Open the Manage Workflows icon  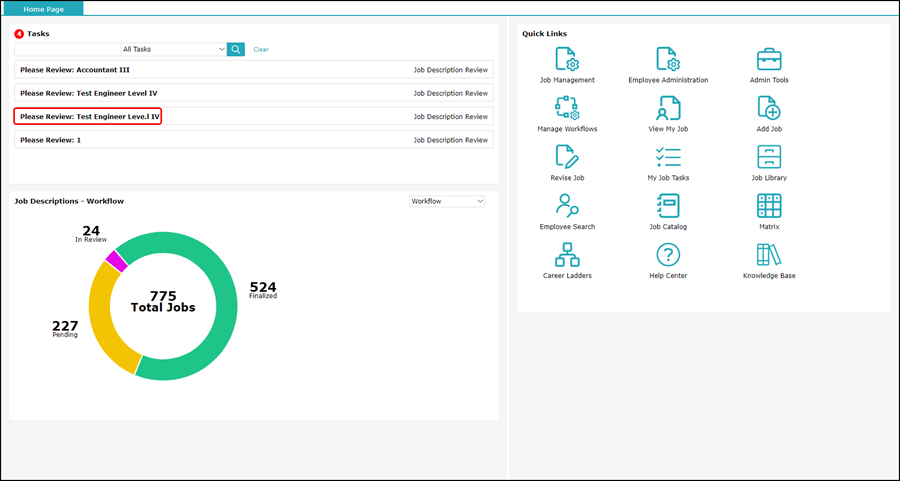(567, 108)
